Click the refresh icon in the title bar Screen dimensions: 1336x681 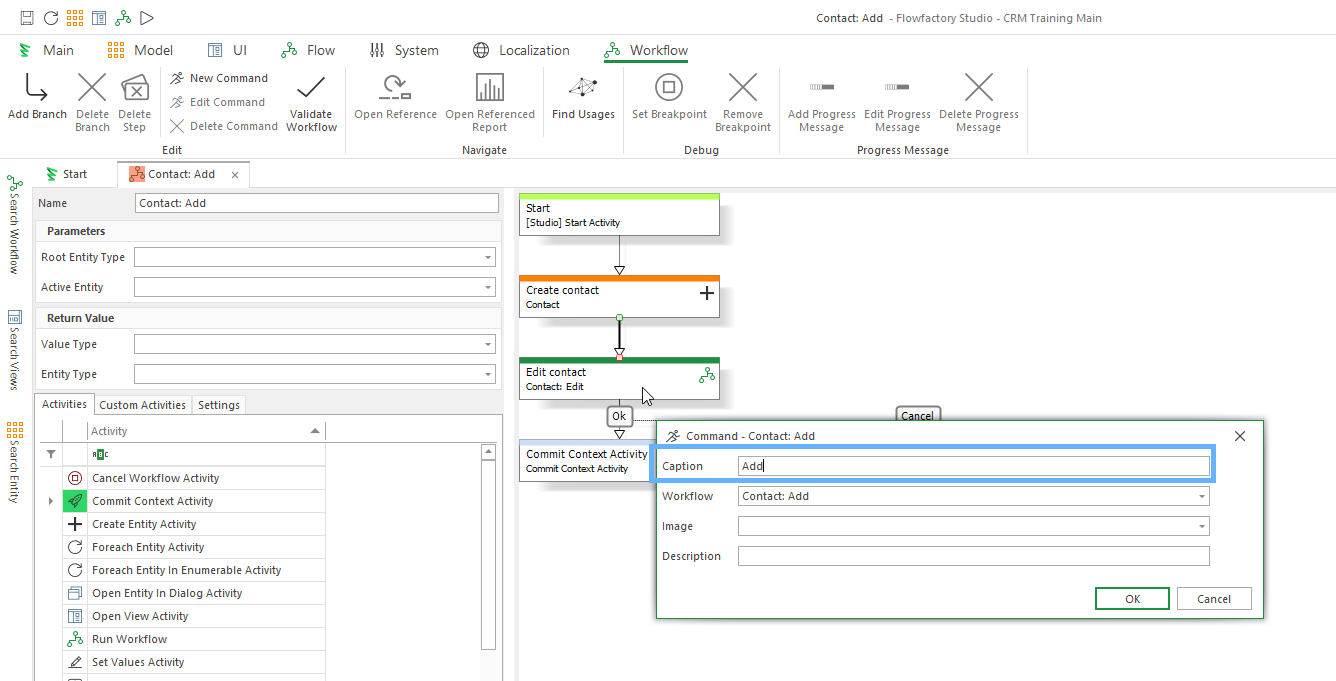(x=51, y=18)
